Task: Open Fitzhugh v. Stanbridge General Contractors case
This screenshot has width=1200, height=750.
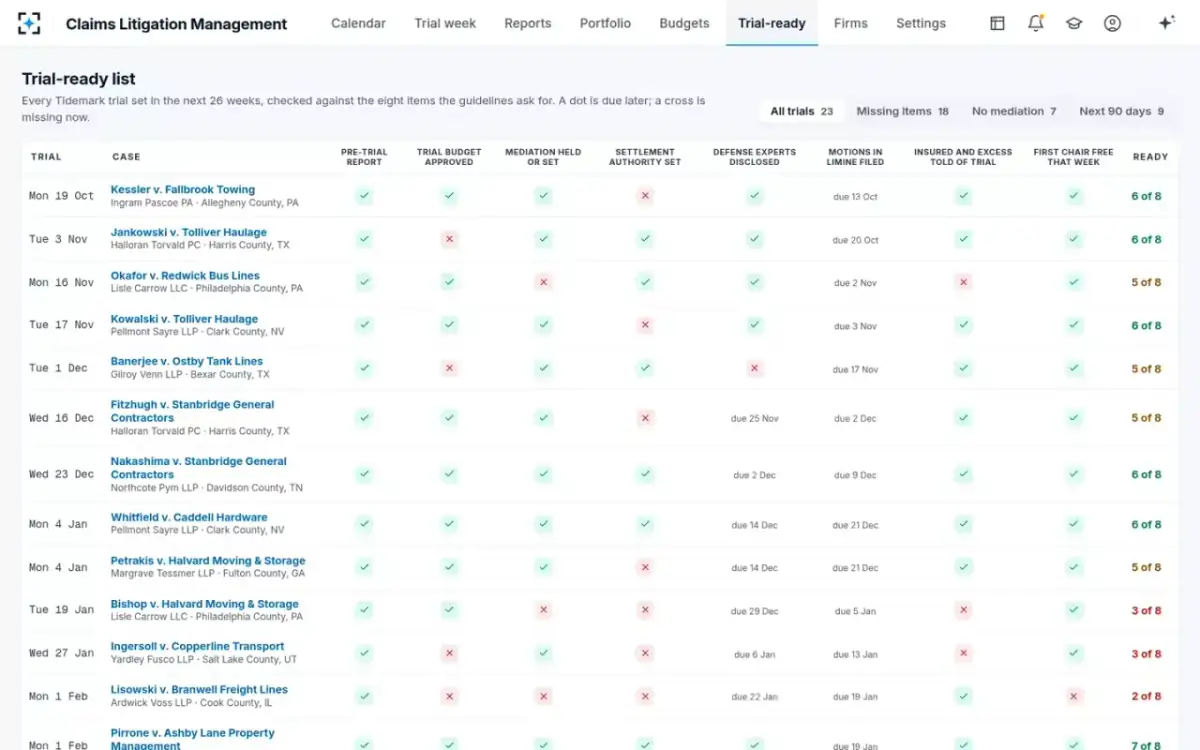Action: 192,411
